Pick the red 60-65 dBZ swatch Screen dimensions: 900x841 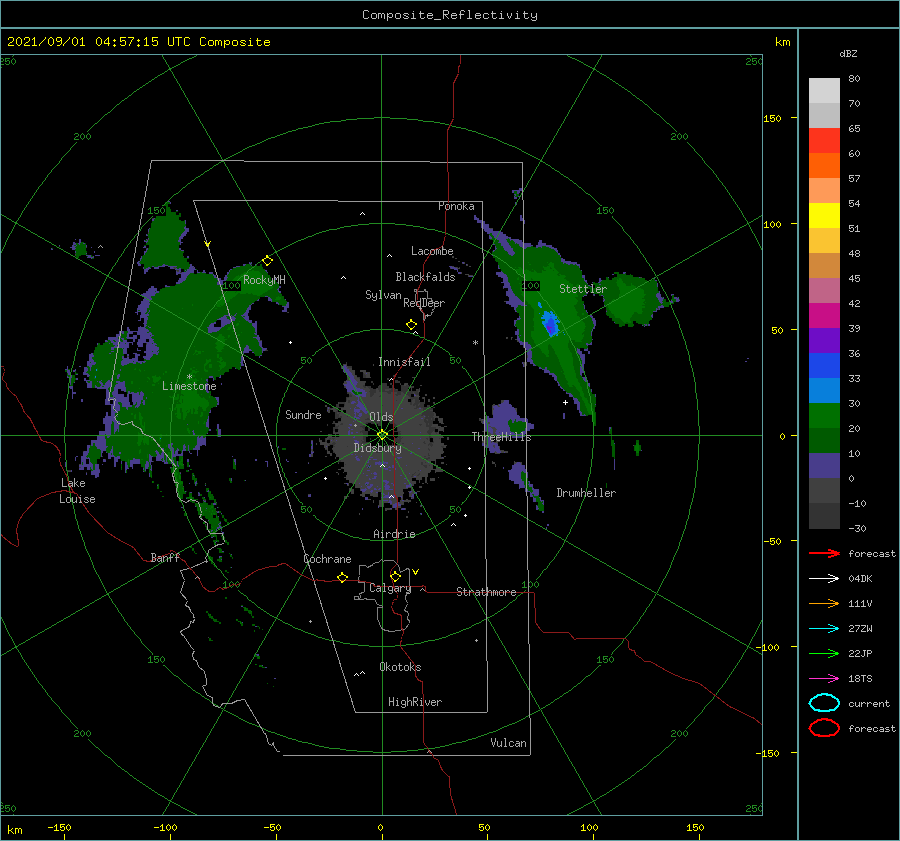pos(824,141)
